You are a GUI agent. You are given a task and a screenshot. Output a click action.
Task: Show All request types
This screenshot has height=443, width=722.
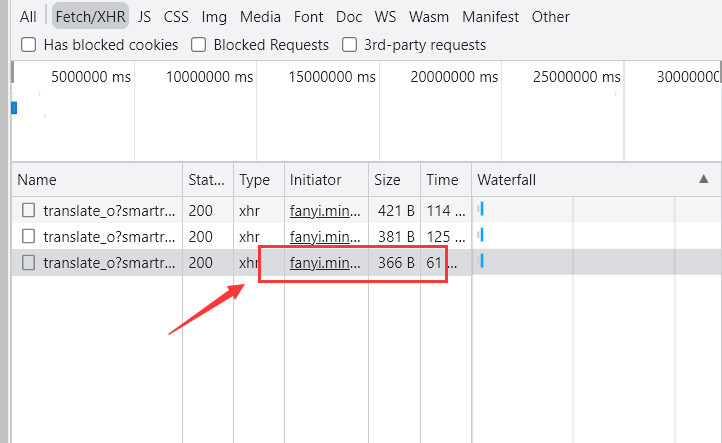(28, 17)
